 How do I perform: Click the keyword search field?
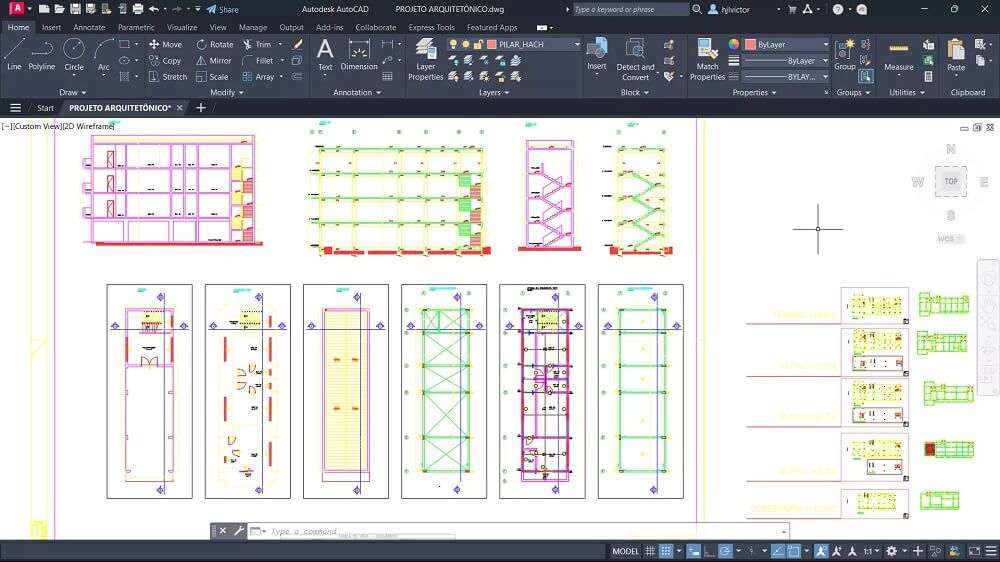tap(630, 10)
